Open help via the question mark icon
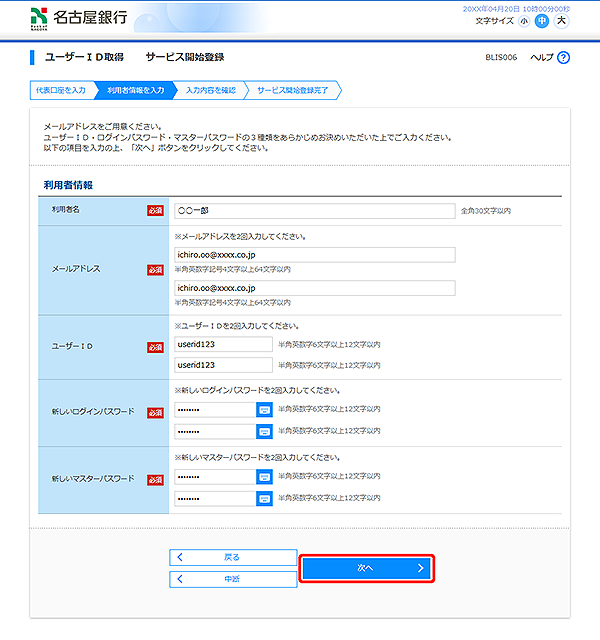 point(564,58)
